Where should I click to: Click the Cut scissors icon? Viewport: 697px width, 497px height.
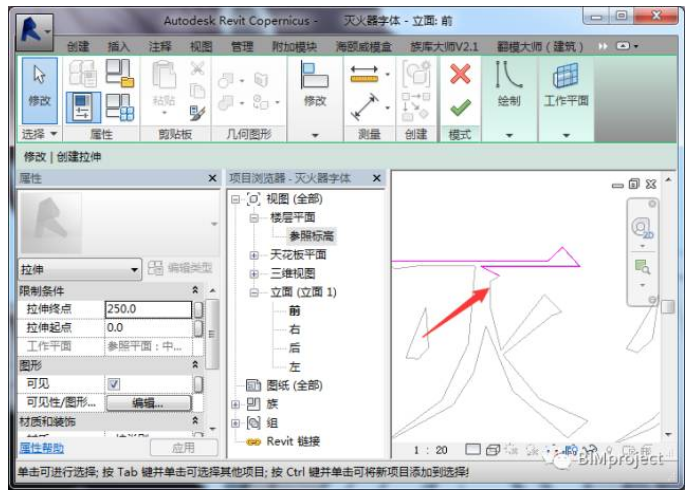197,68
